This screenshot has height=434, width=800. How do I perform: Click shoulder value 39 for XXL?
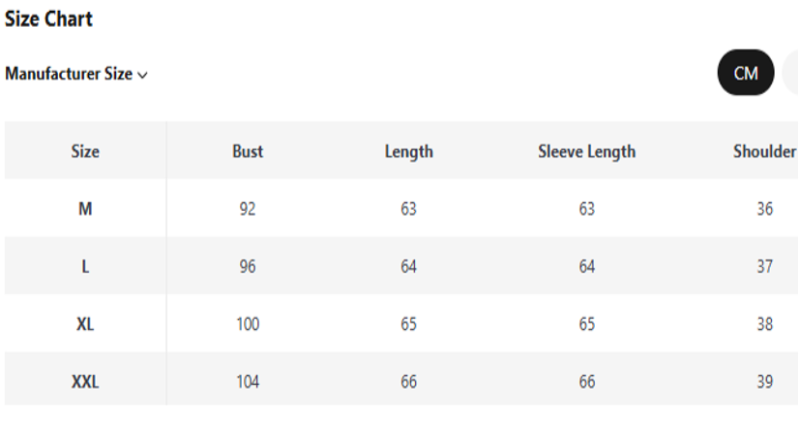[x=765, y=381]
